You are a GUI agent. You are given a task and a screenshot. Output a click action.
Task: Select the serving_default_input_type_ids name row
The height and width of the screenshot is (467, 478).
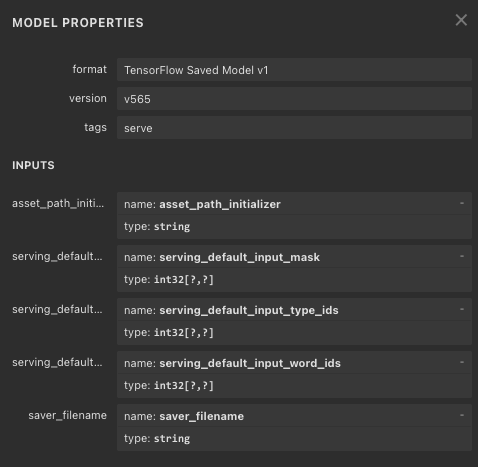294,310
